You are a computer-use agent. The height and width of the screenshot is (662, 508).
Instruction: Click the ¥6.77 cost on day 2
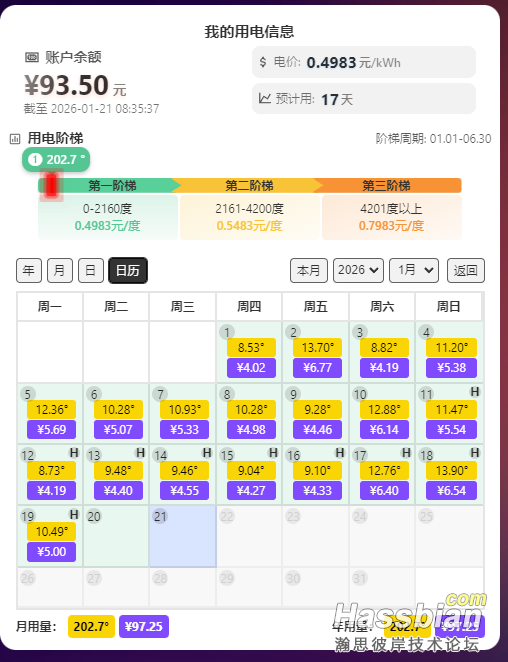318,368
